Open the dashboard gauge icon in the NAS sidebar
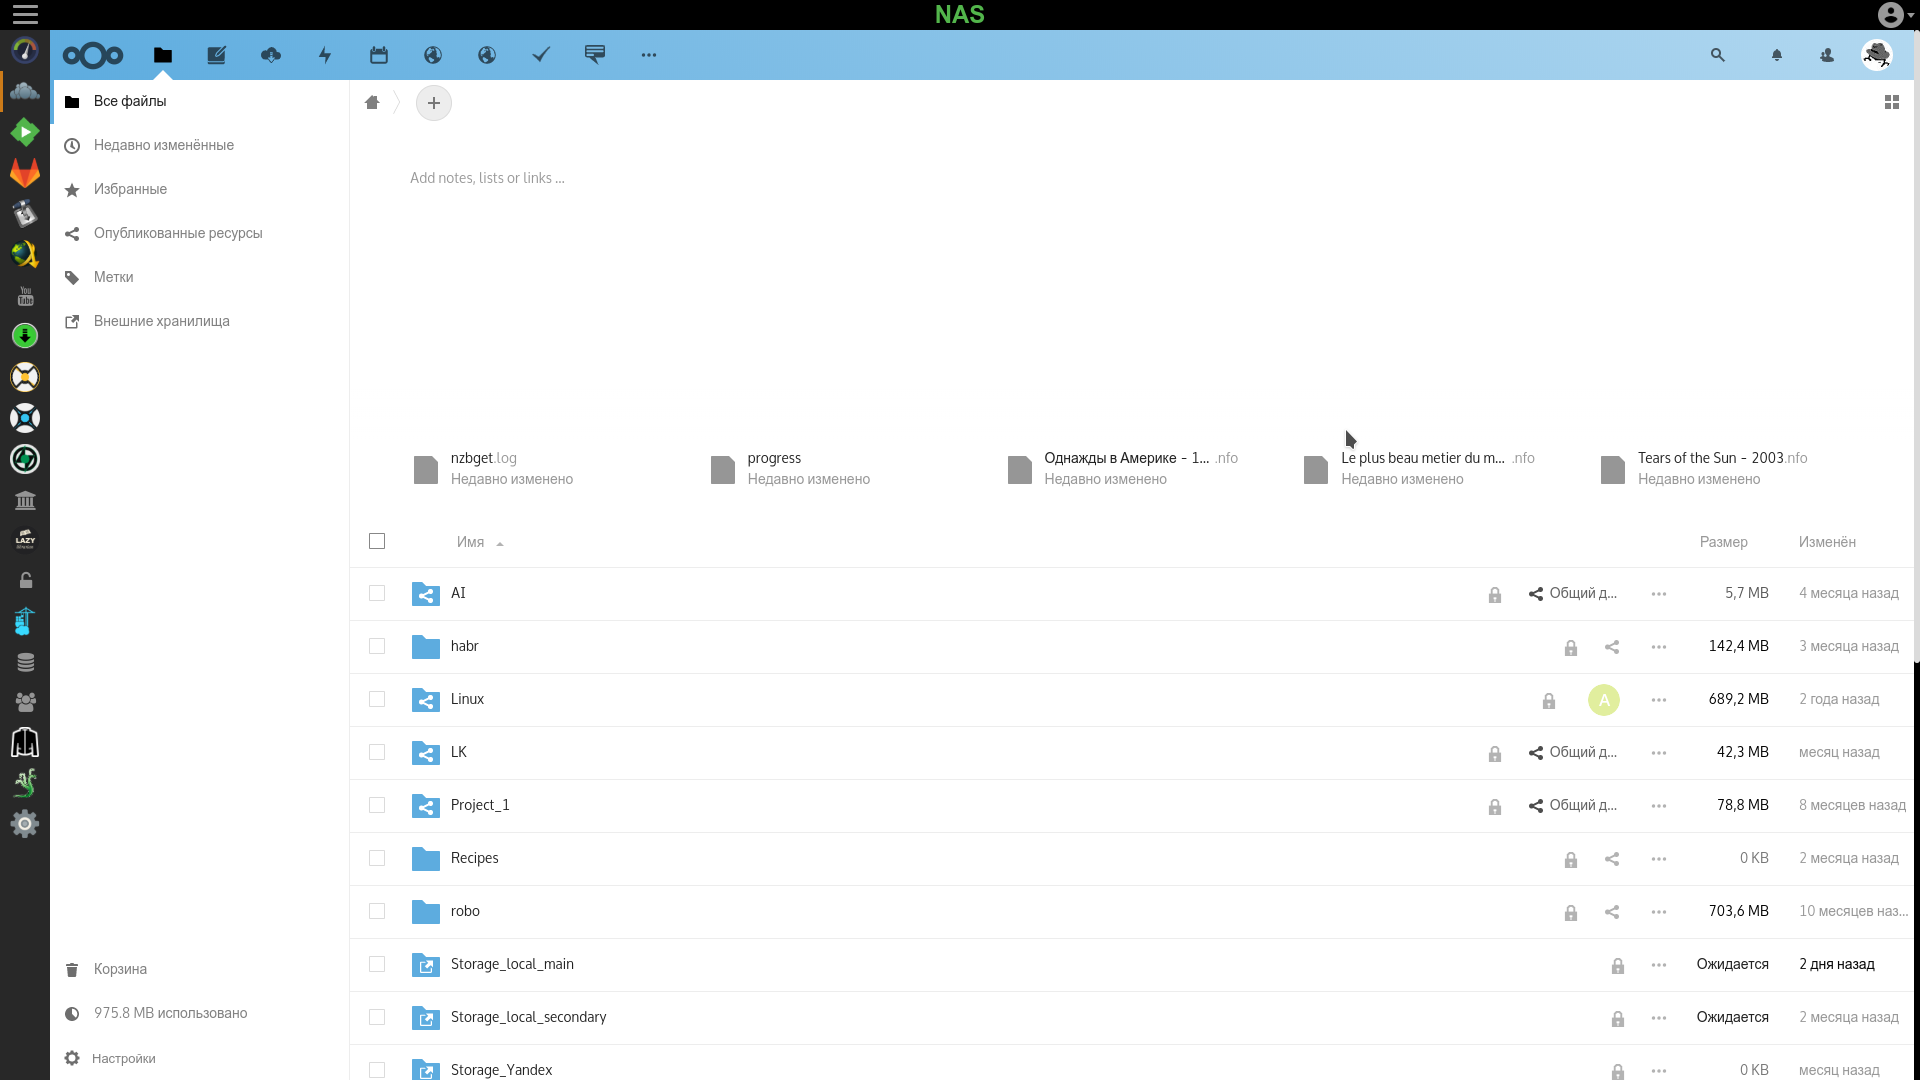This screenshot has height=1080, width=1920. (25, 50)
